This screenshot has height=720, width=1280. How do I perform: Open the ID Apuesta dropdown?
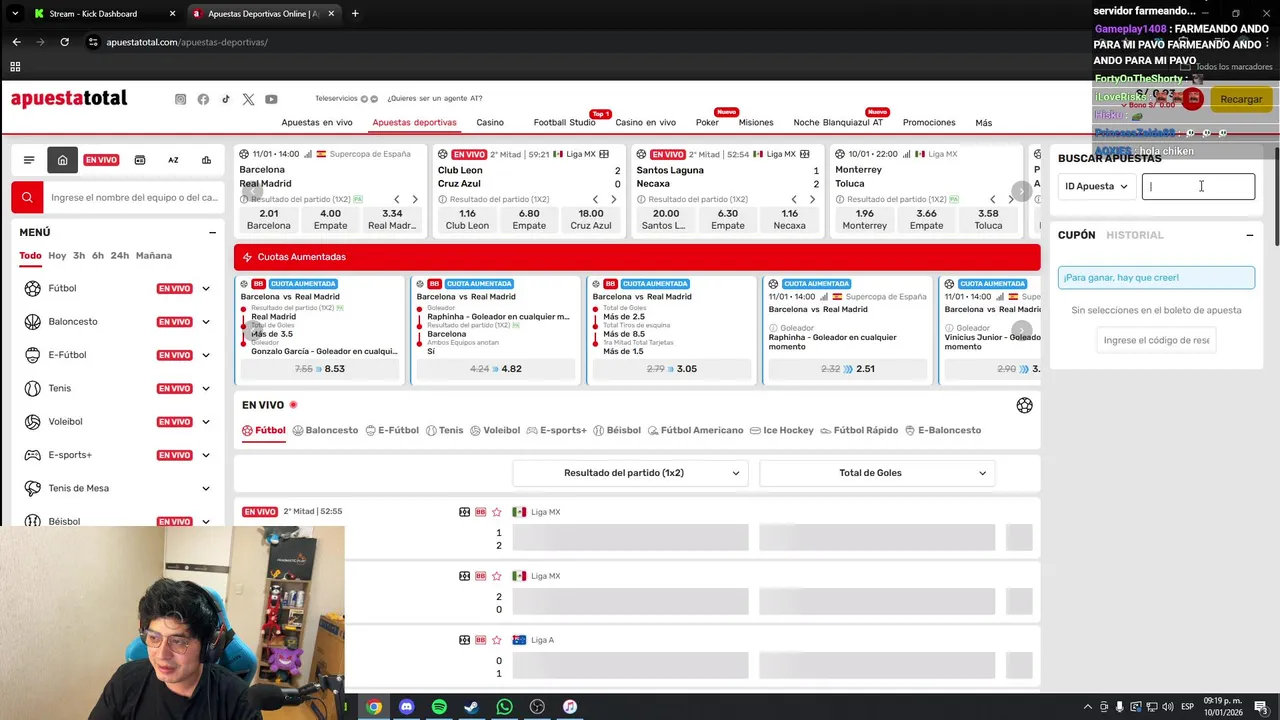1097,186
